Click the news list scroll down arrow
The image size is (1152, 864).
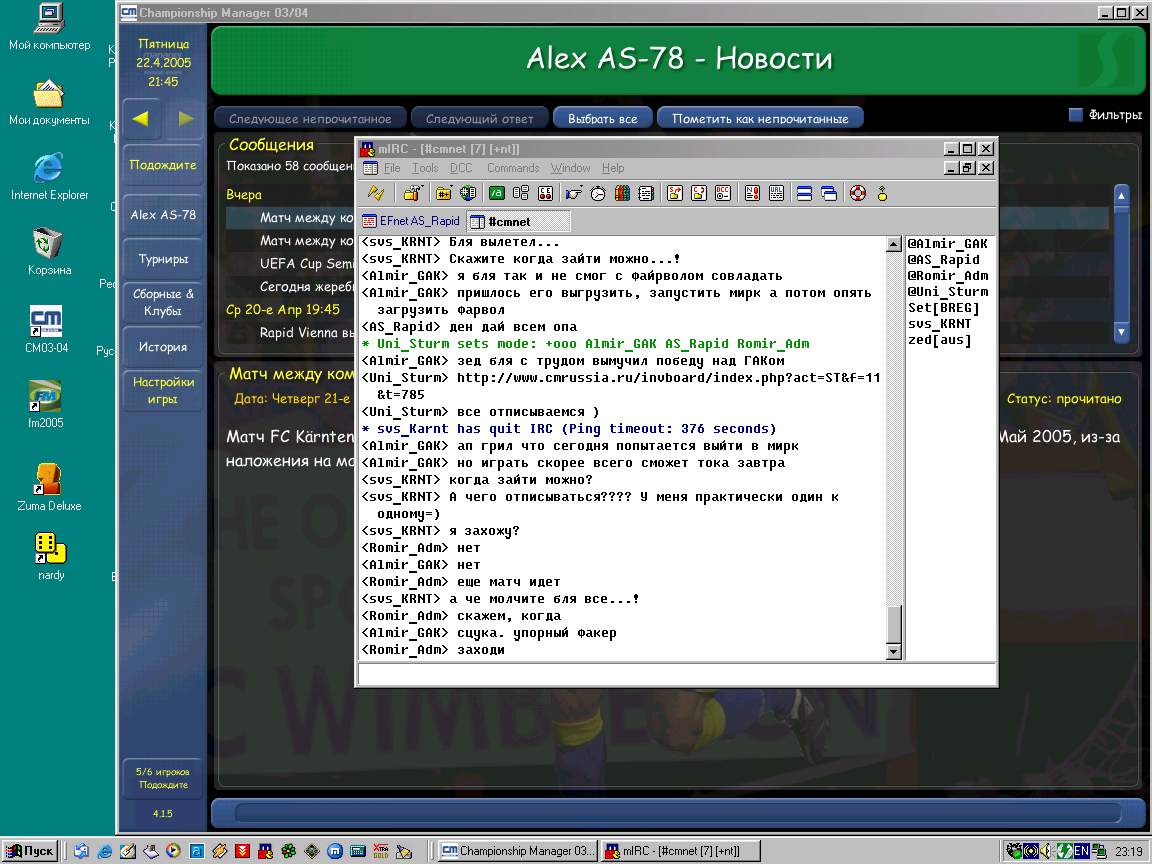pos(1121,332)
